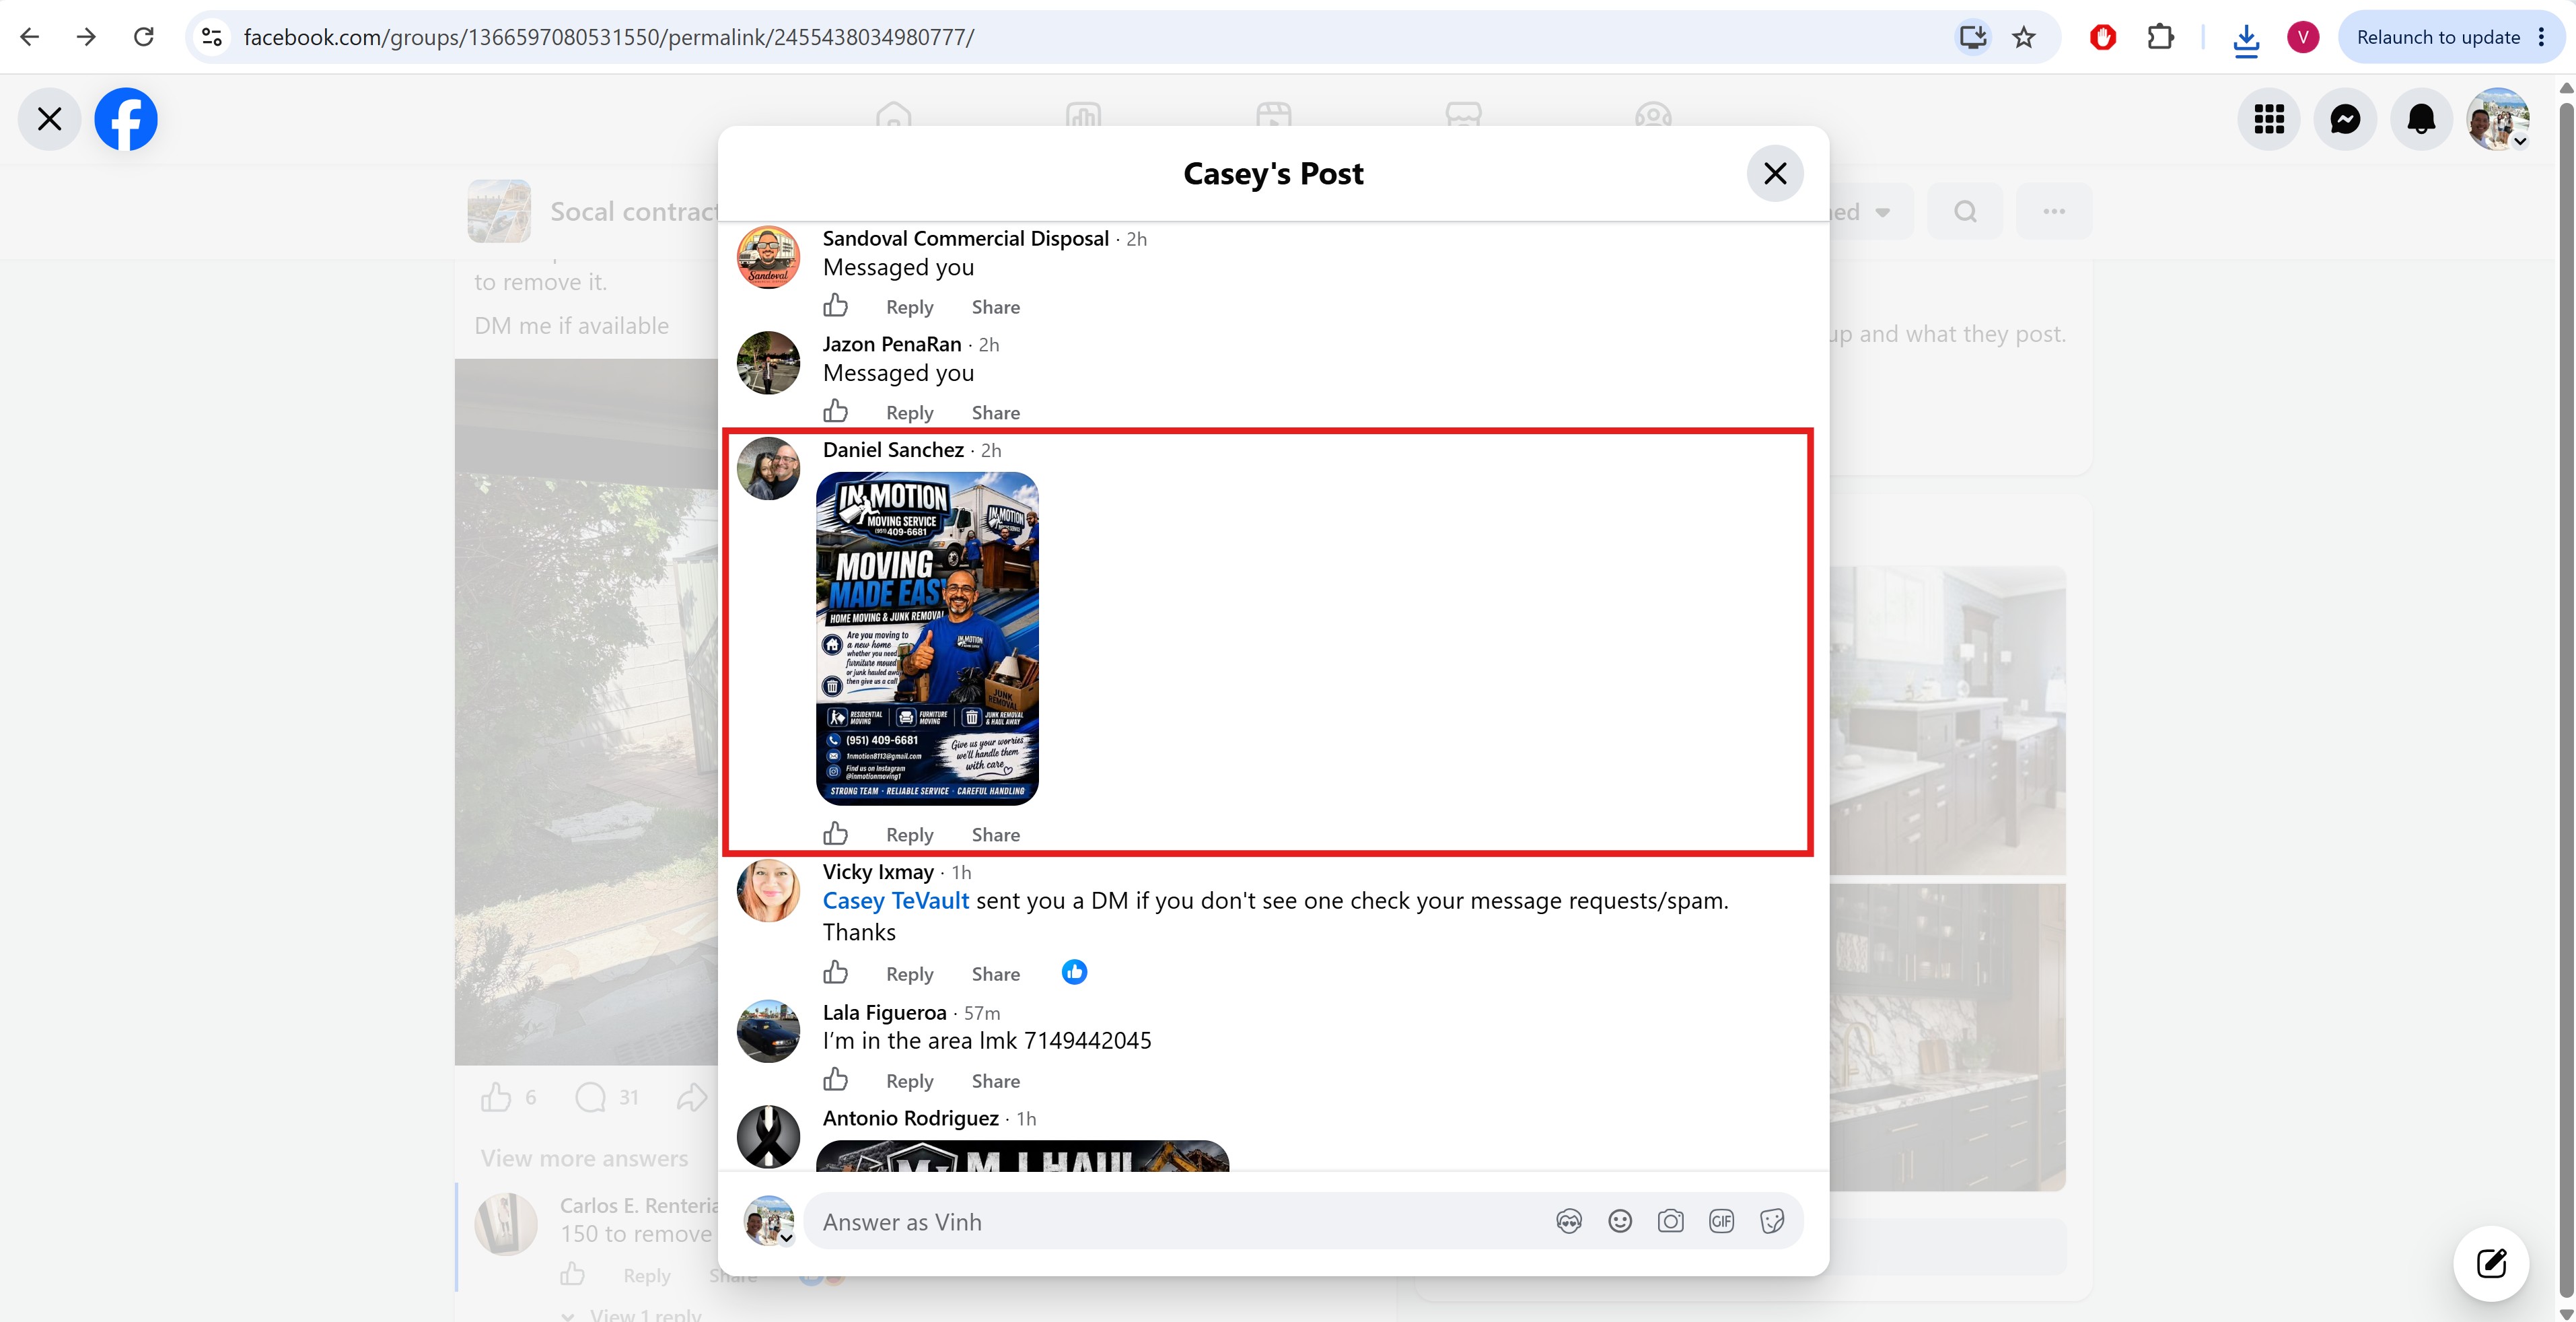The image size is (2576, 1322).
Task: Share Daniel Sanchez's comment
Action: [x=996, y=835]
